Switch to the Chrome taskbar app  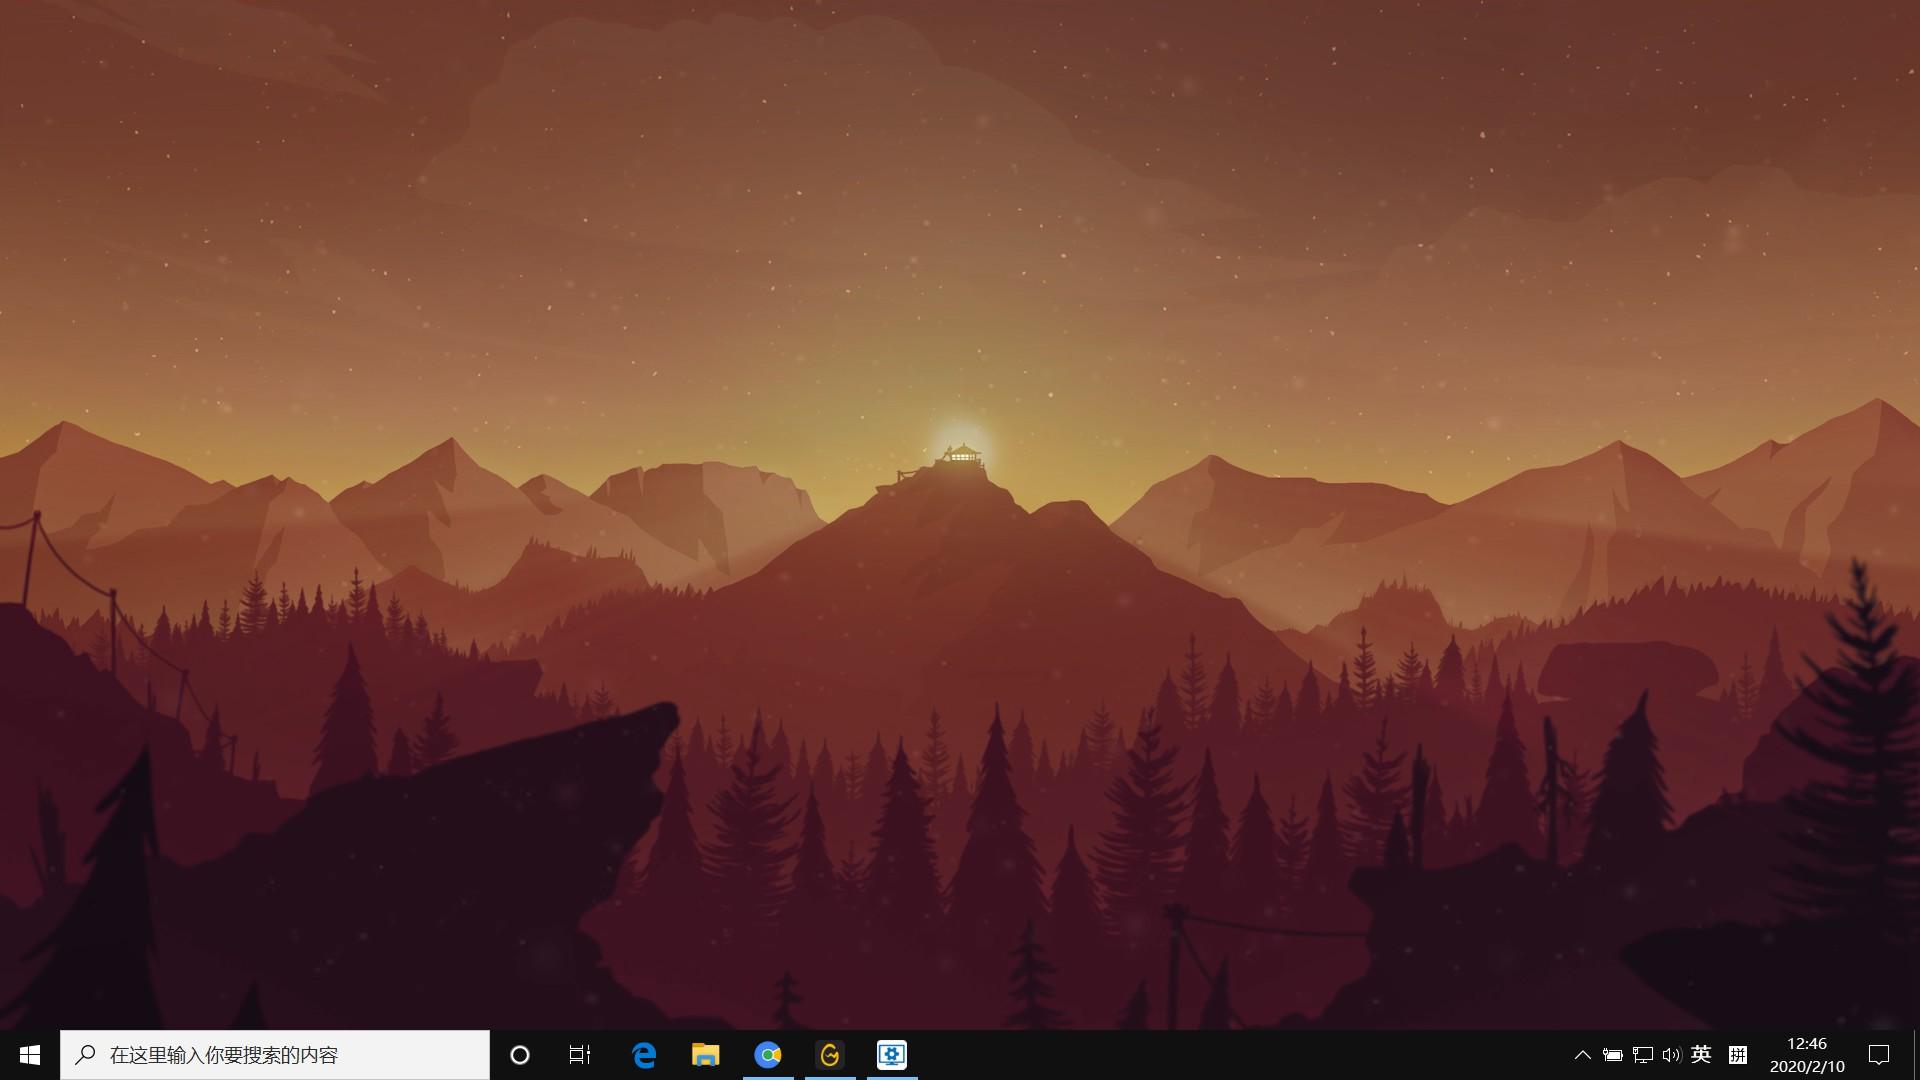pos(768,1055)
